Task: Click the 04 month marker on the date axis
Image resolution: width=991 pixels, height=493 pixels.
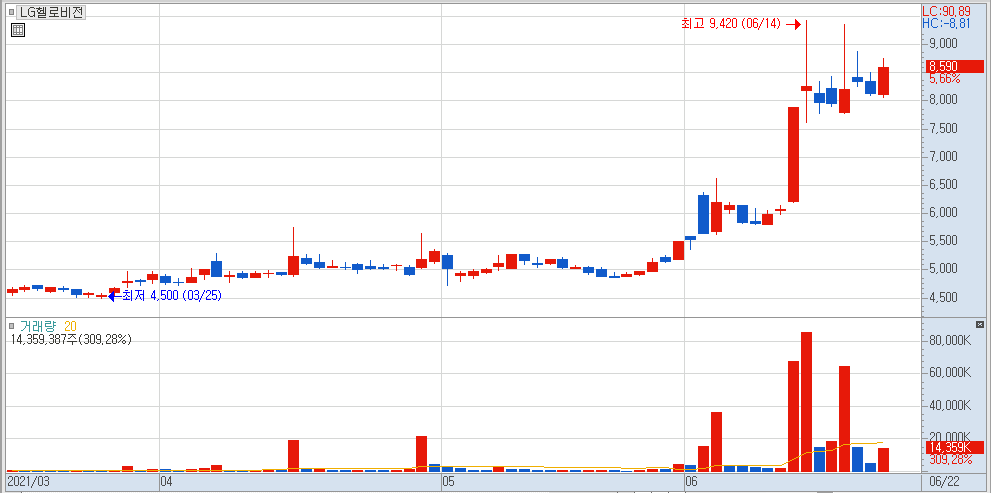Action: point(167,482)
